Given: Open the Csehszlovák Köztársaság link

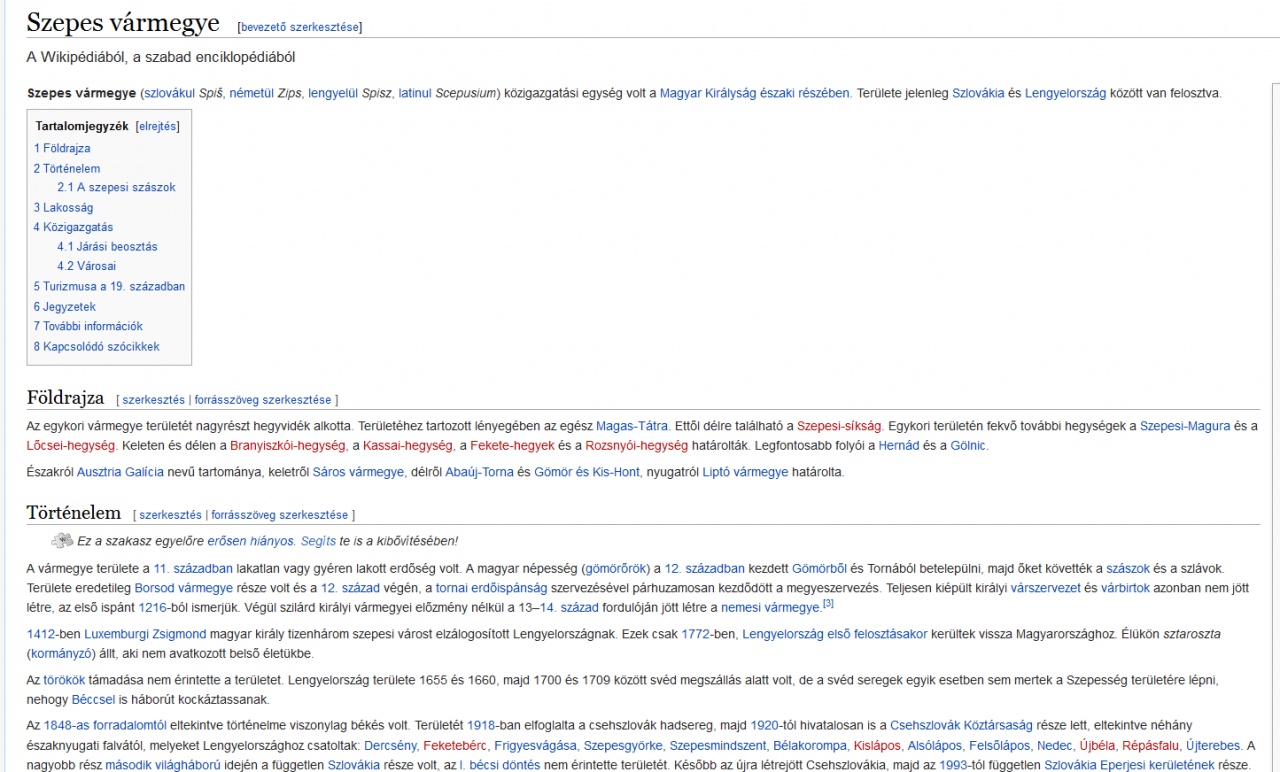Looking at the screenshot, I should (961, 725).
